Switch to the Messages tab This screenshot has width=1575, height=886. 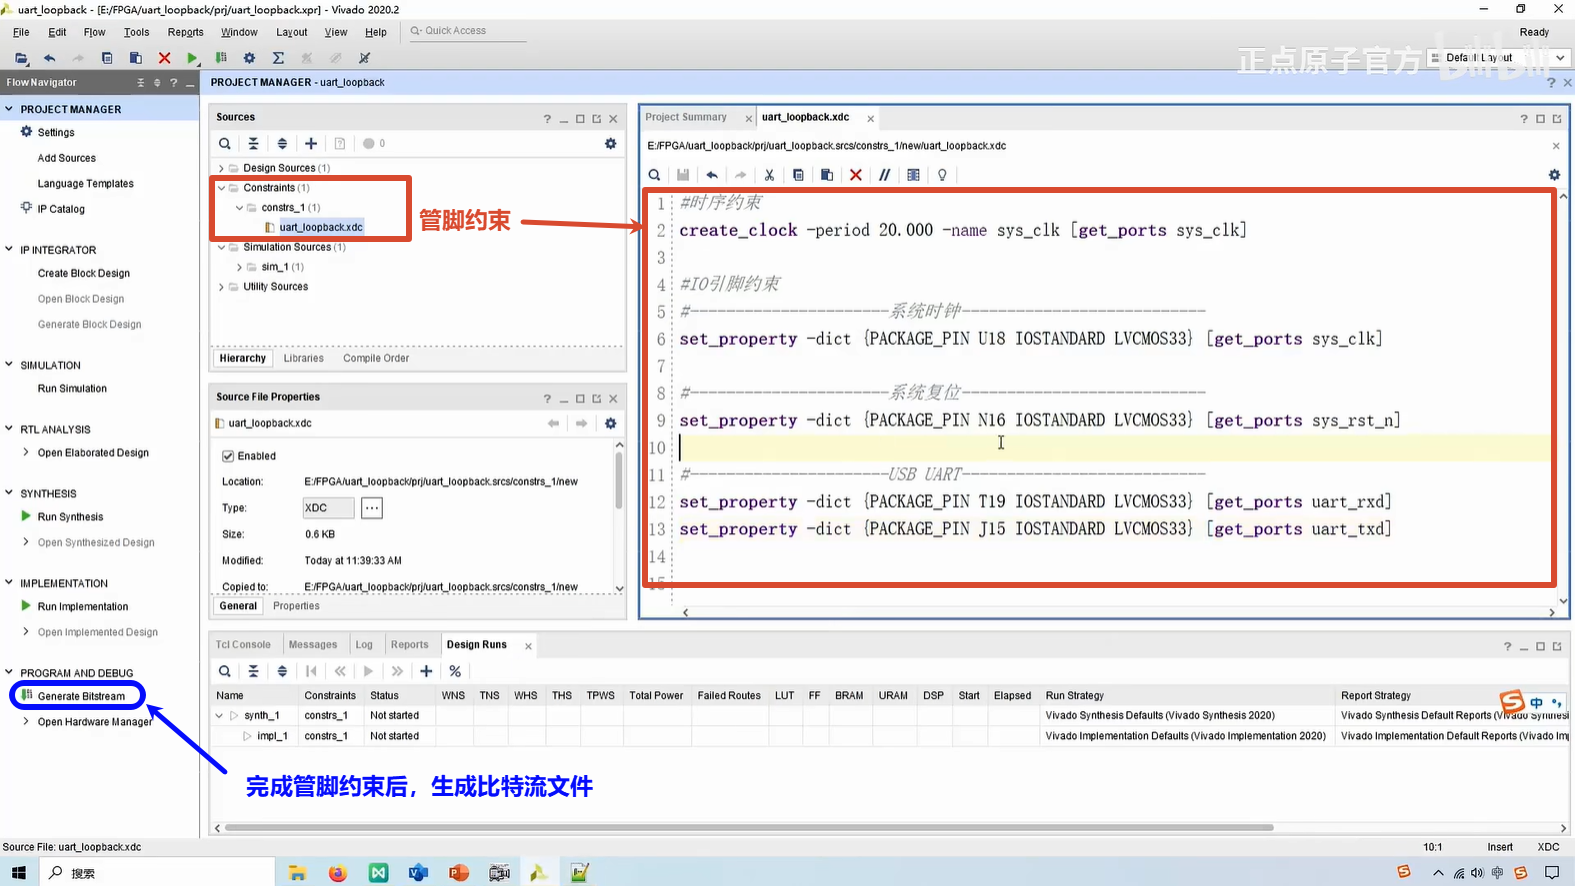coord(313,645)
